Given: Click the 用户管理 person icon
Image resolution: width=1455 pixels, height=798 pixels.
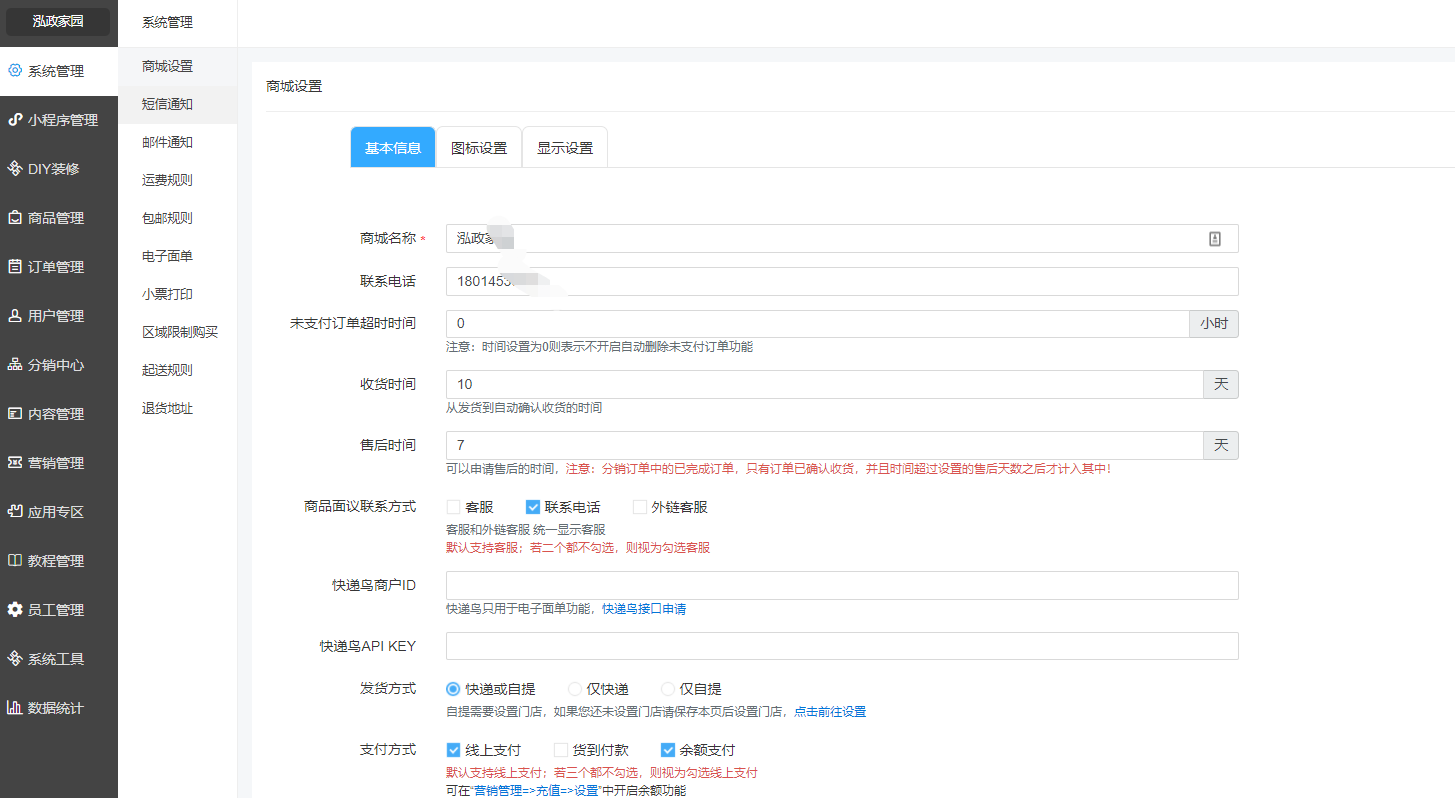Looking at the screenshot, I should pos(15,316).
